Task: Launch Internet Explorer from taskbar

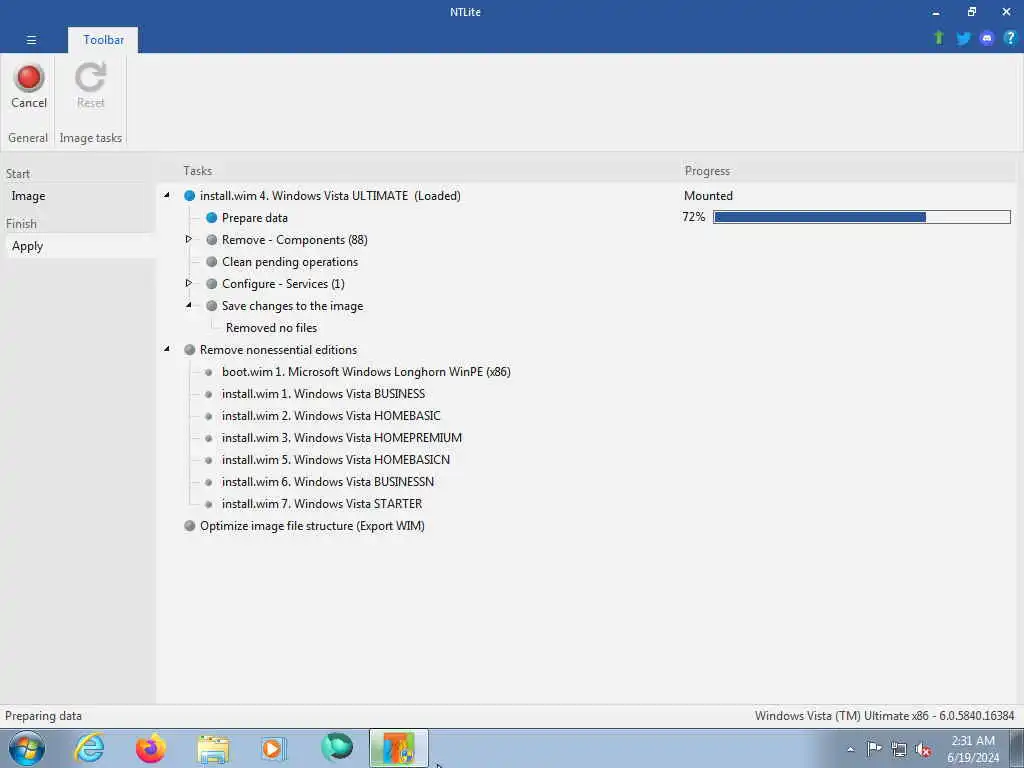Action: pyautogui.click(x=89, y=748)
